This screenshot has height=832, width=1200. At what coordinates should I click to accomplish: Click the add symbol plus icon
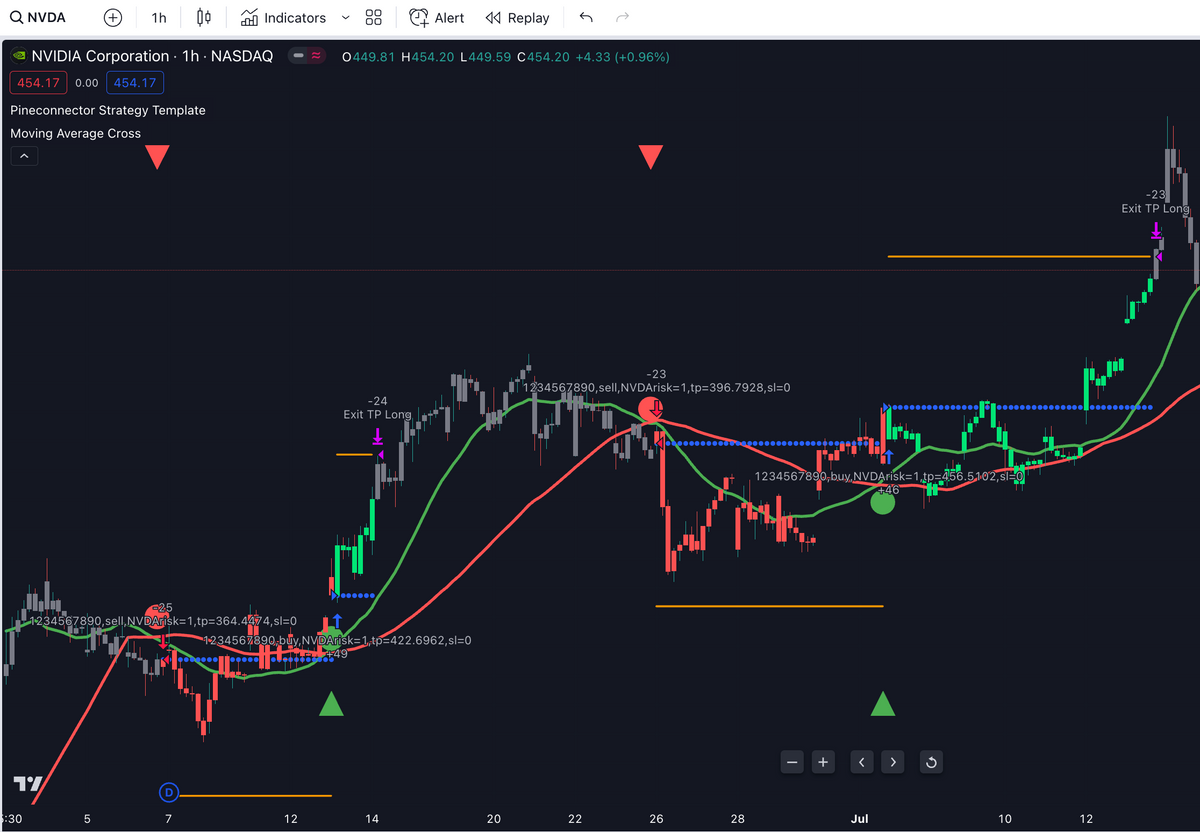click(113, 18)
